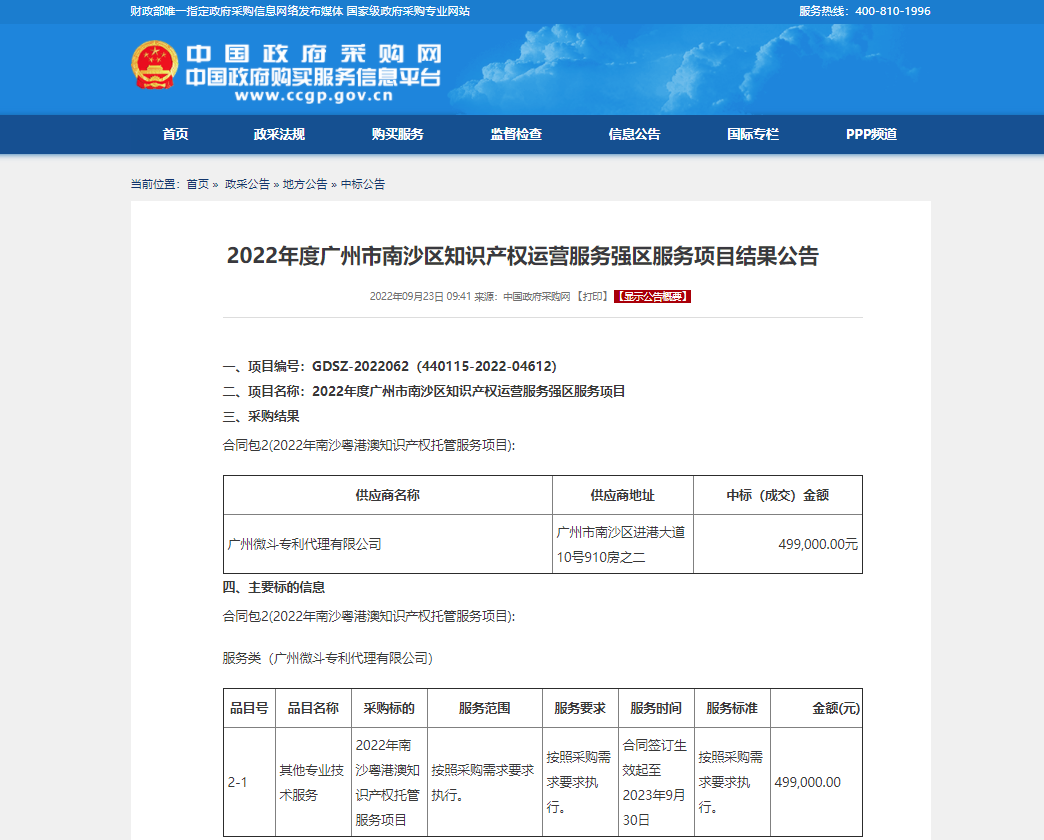Viewport: 1044px width, 840px height.
Task: Click the 中国政府采购网 source text beside date
Action: pyautogui.click(x=536, y=297)
